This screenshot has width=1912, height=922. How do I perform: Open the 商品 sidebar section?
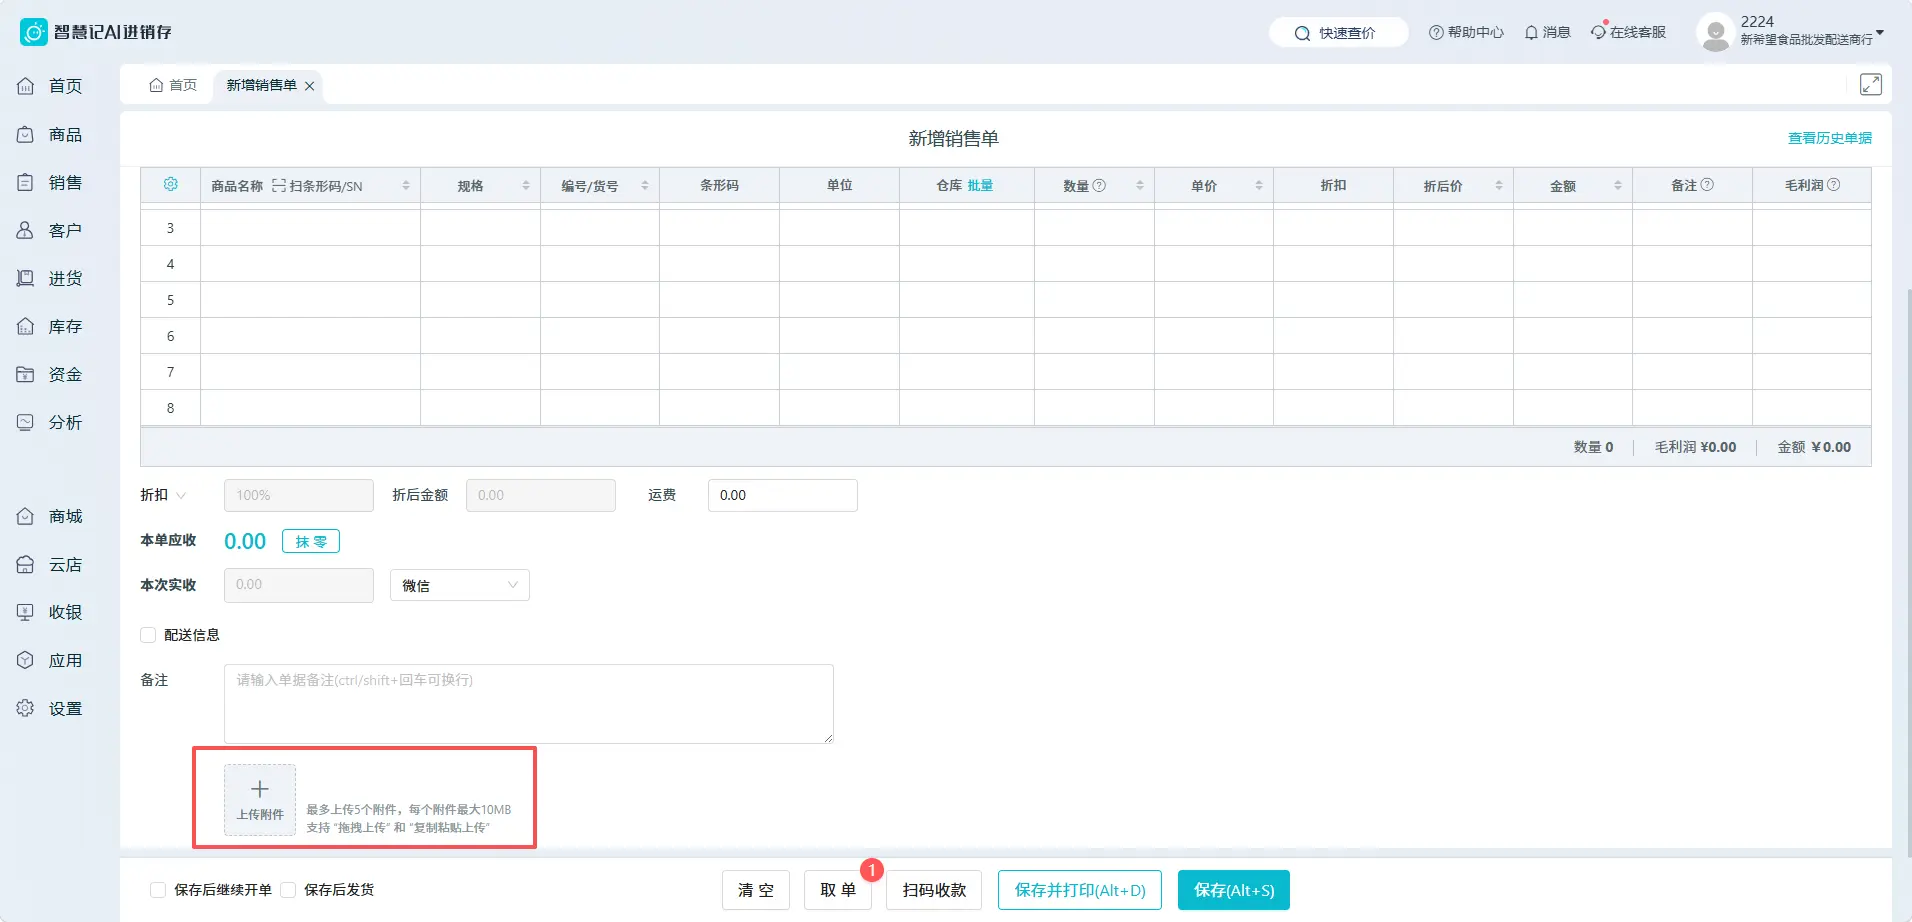[50, 134]
